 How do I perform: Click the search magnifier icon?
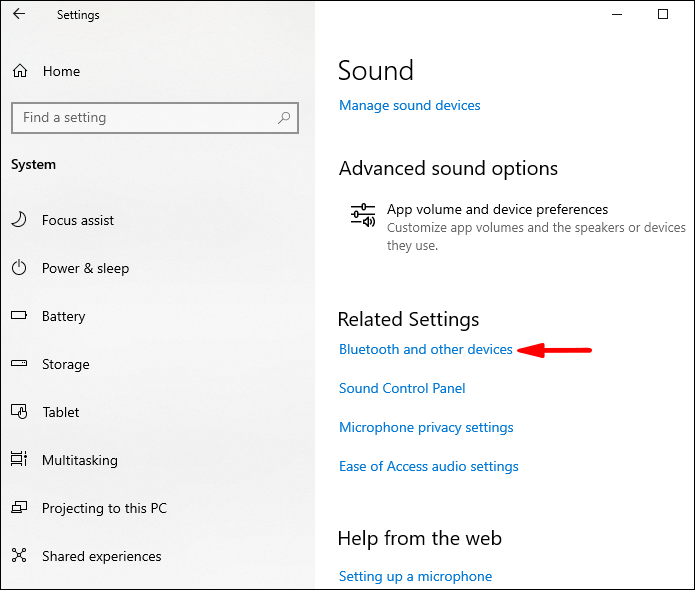(x=285, y=118)
